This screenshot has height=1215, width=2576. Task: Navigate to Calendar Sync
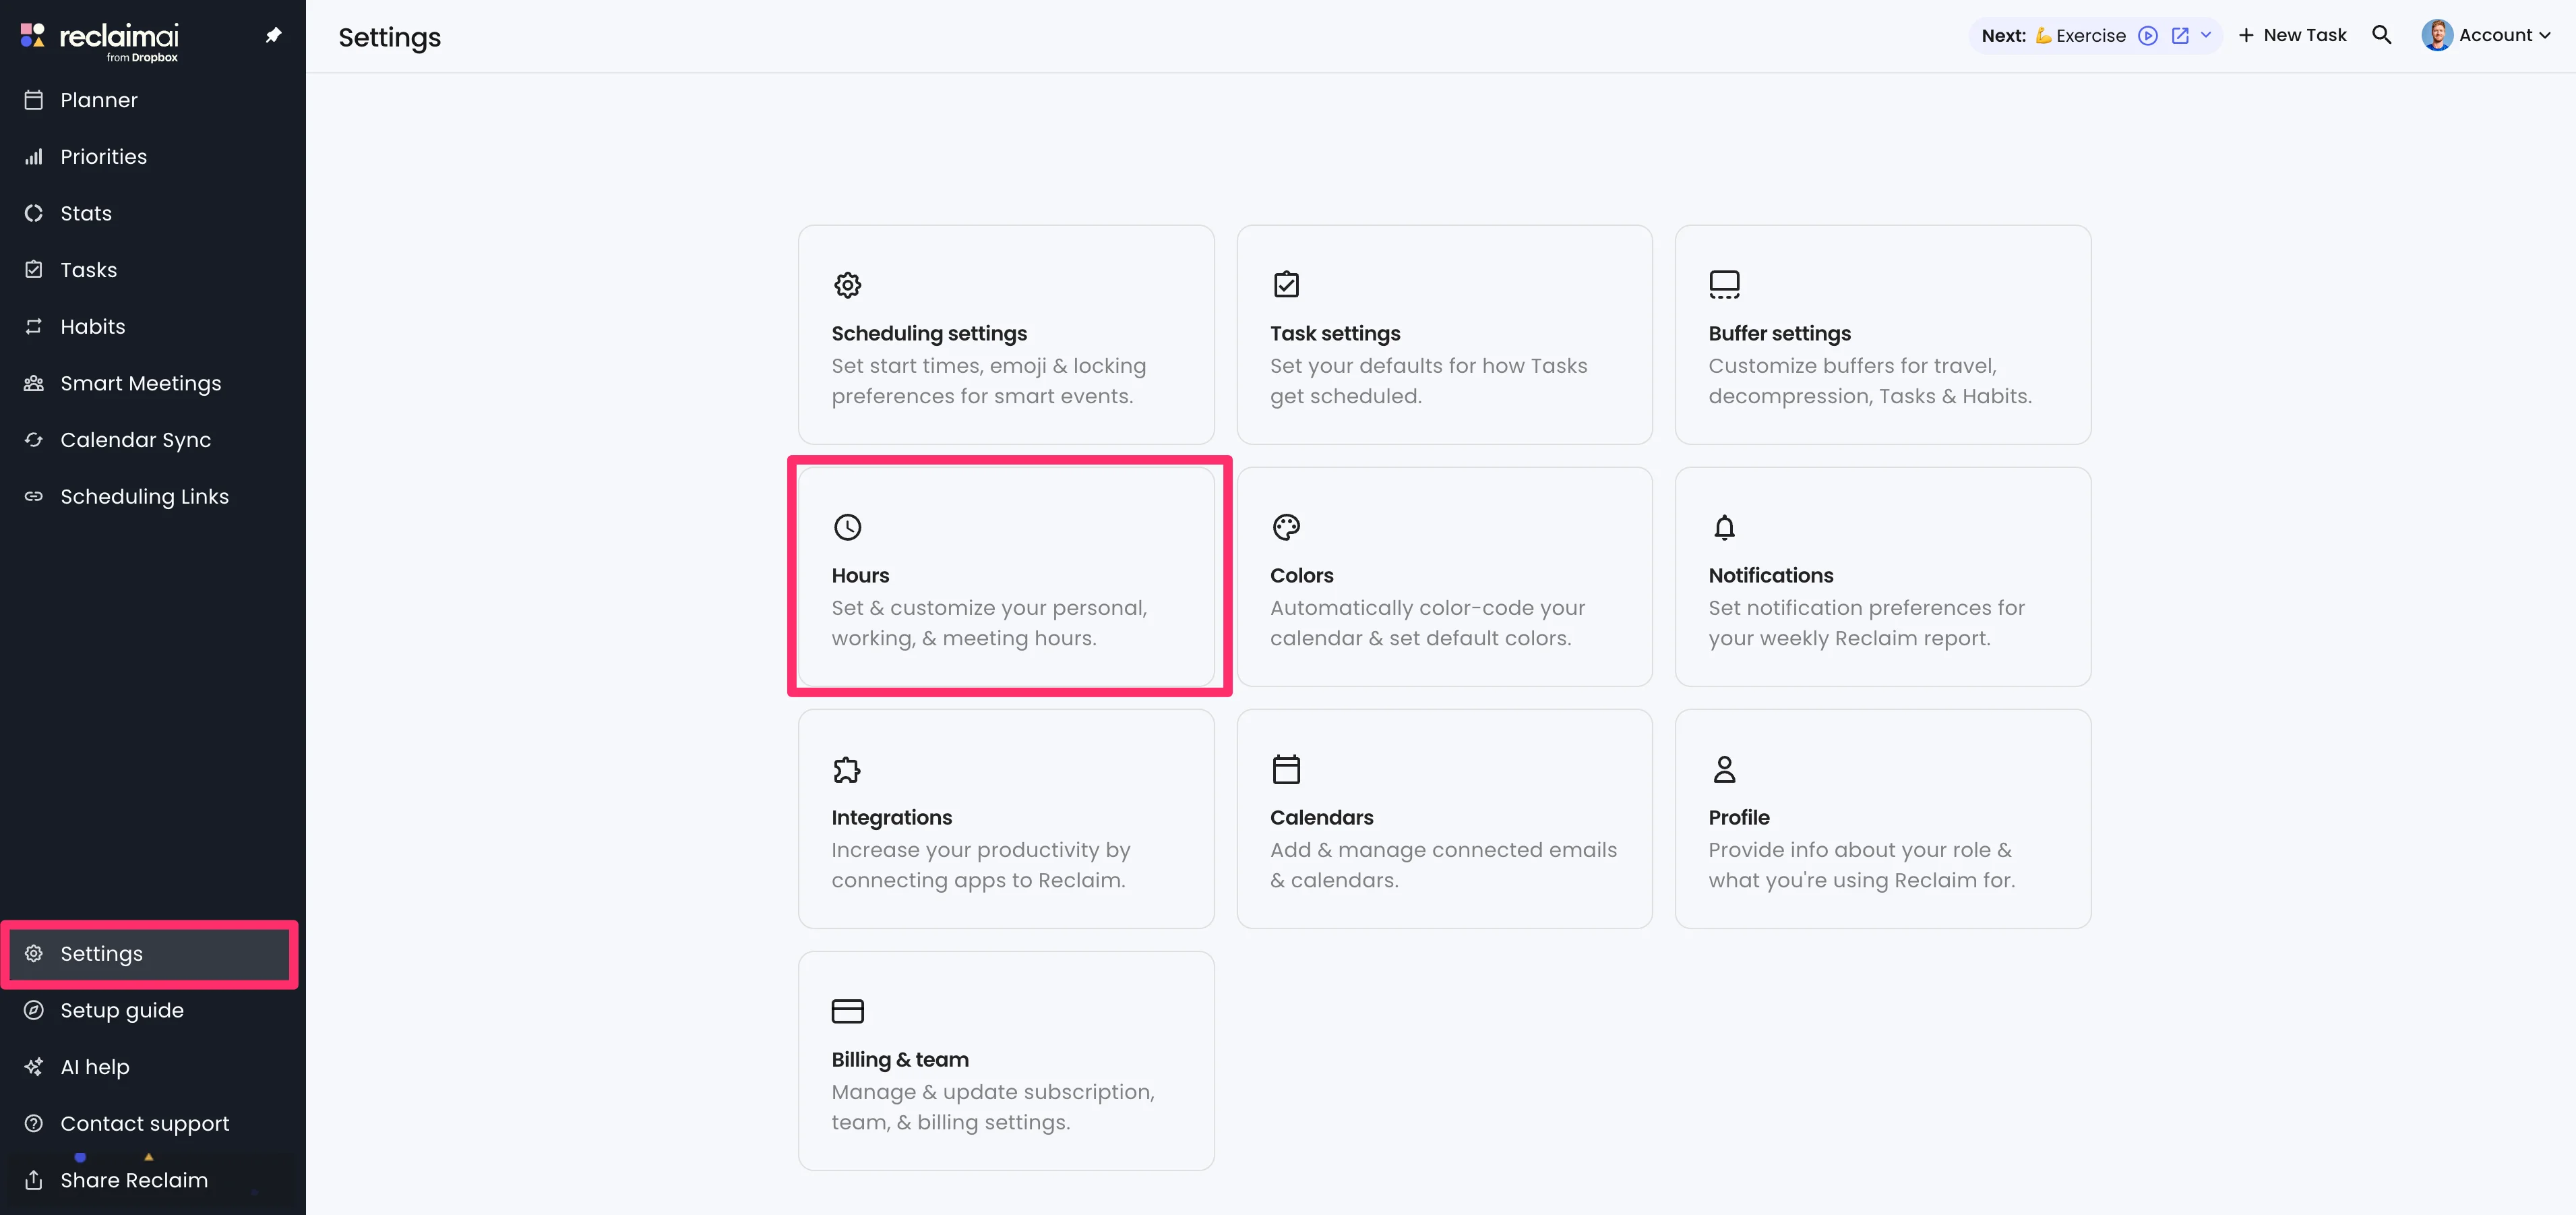pos(135,440)
